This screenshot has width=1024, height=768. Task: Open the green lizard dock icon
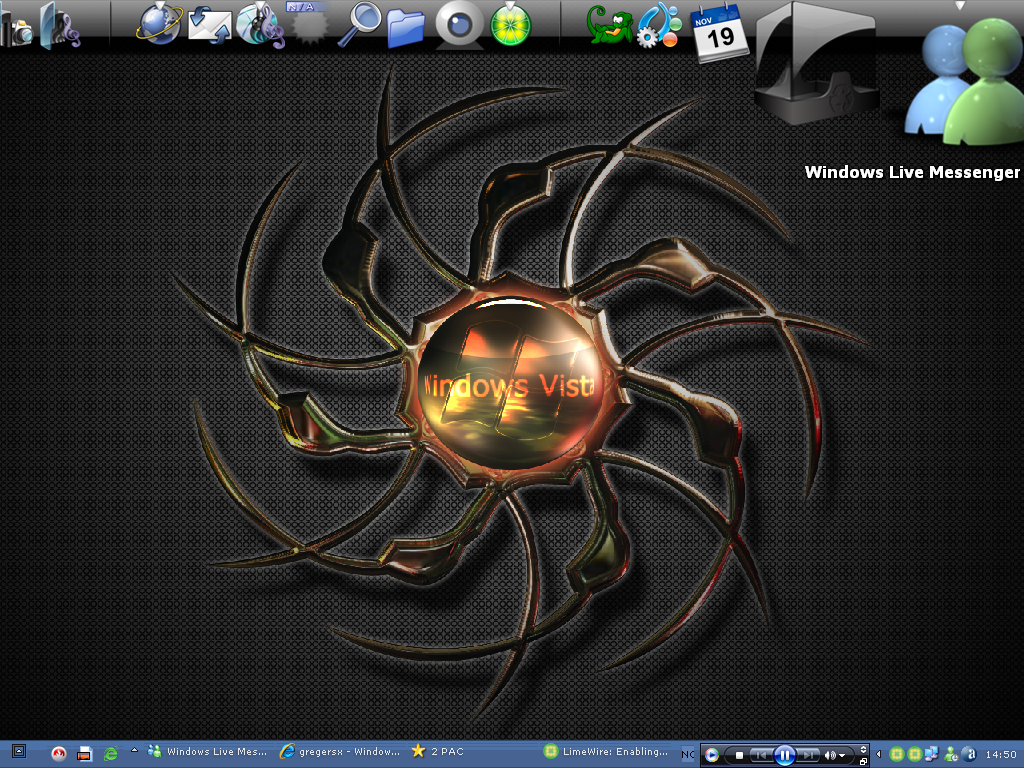pos(609,25)
